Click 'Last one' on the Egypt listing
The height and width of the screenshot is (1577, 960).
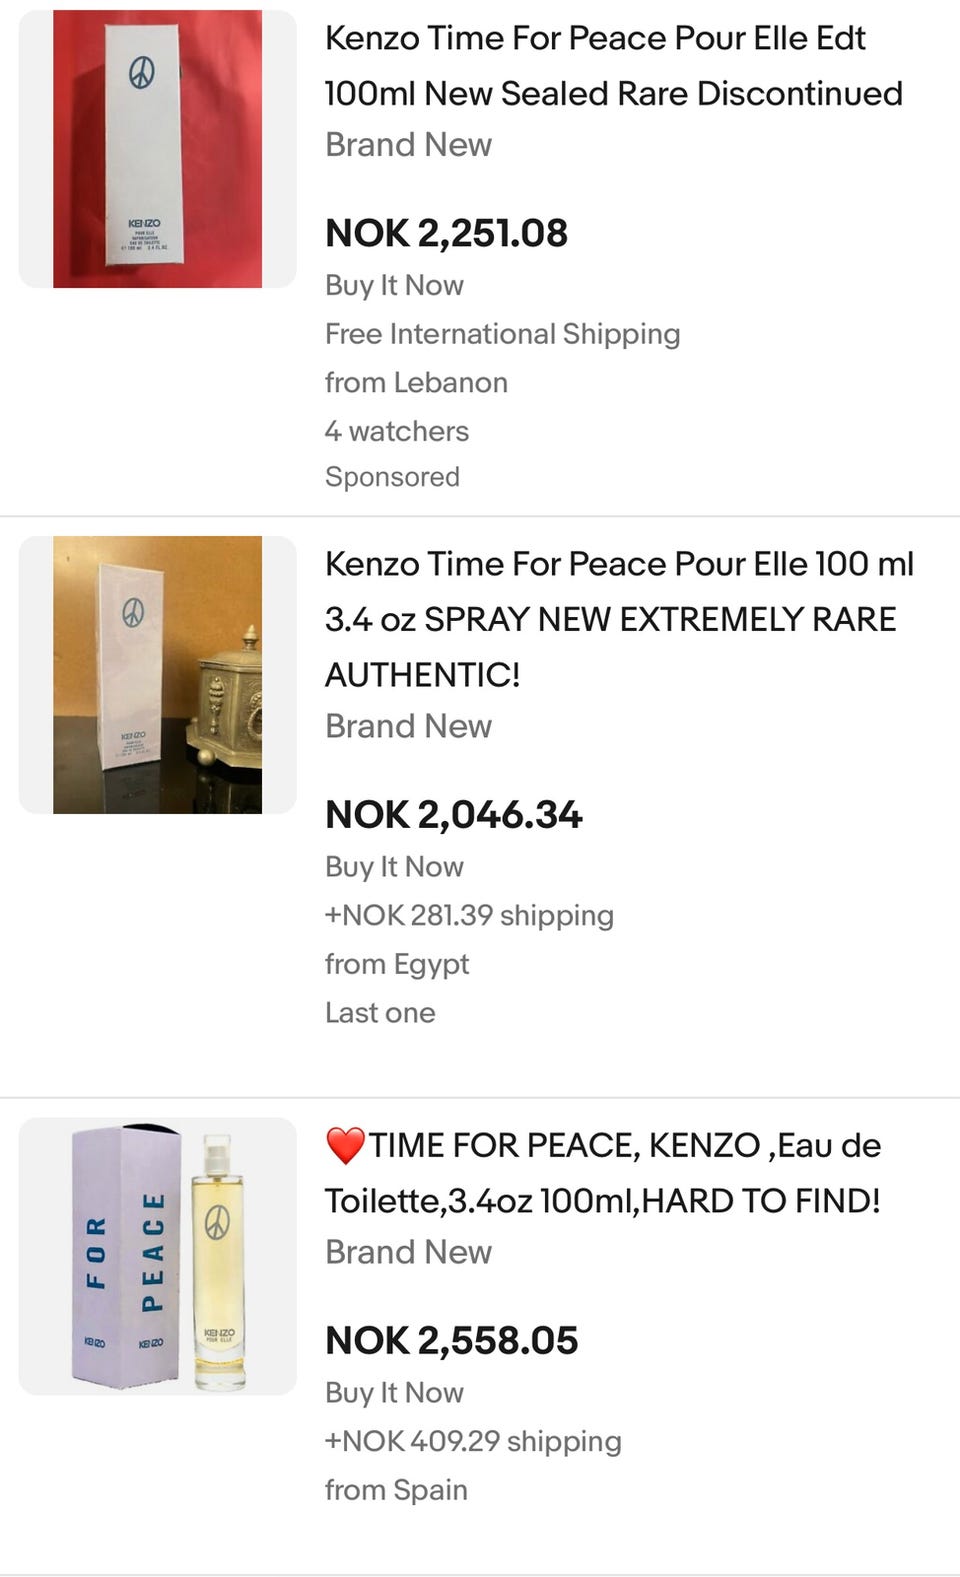coord(380,1013)
